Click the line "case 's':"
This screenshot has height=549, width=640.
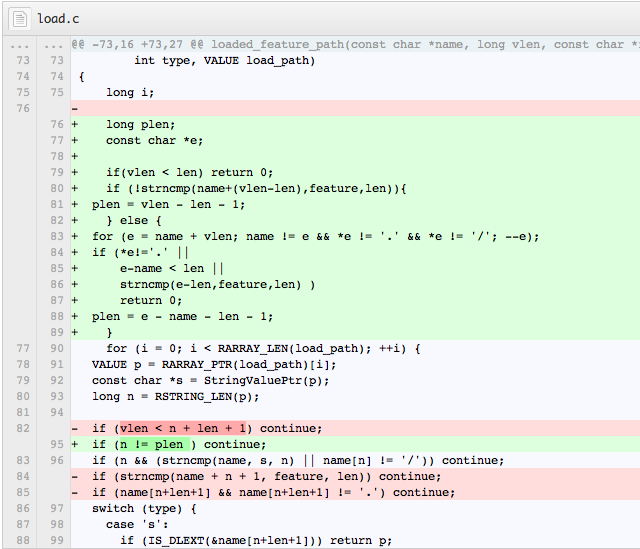(137, 525)
